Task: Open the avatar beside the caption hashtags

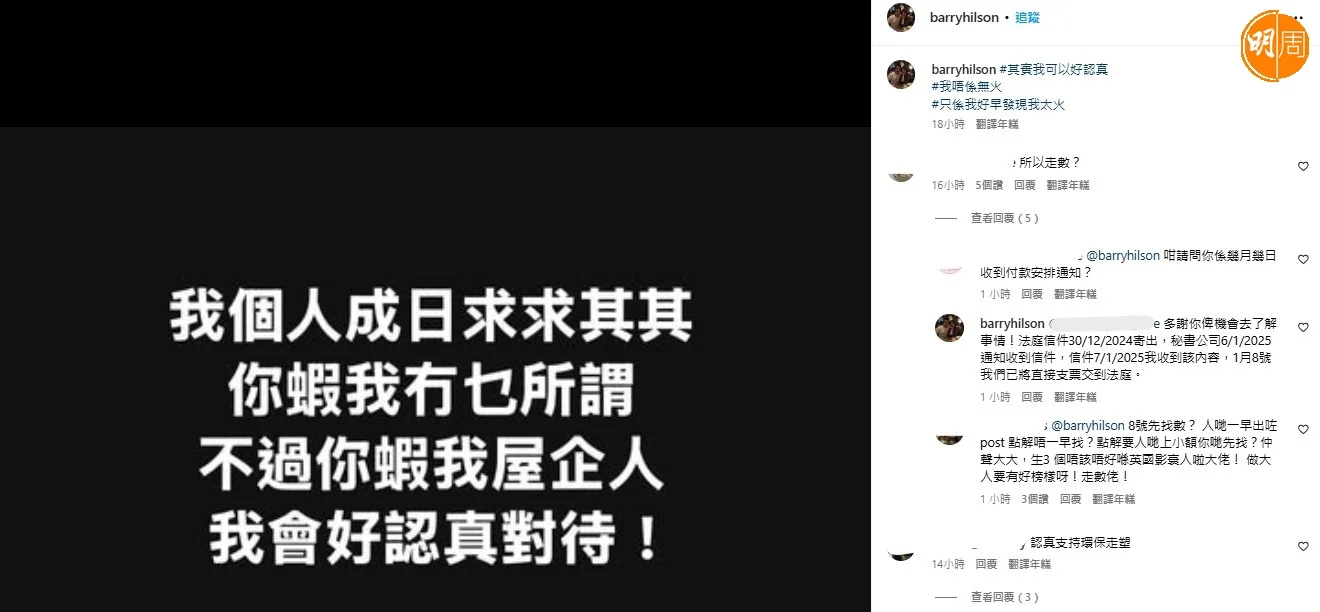Action: coord(901,74)
